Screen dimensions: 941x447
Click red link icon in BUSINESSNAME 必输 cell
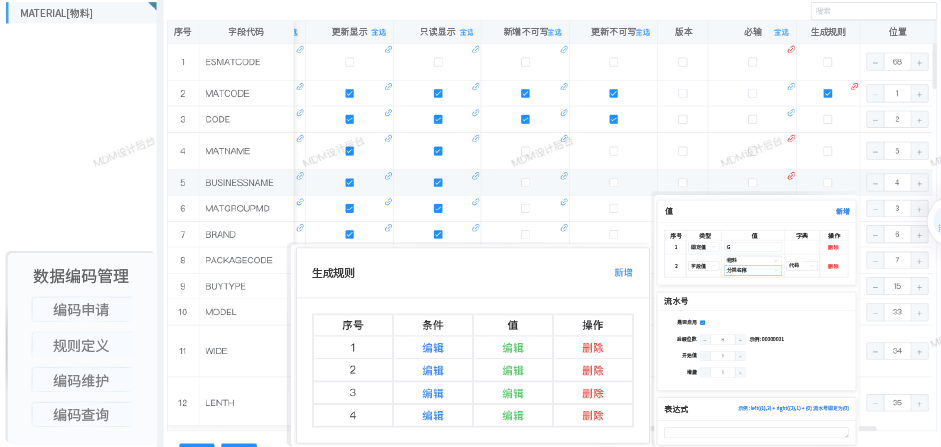pos(790,176)
